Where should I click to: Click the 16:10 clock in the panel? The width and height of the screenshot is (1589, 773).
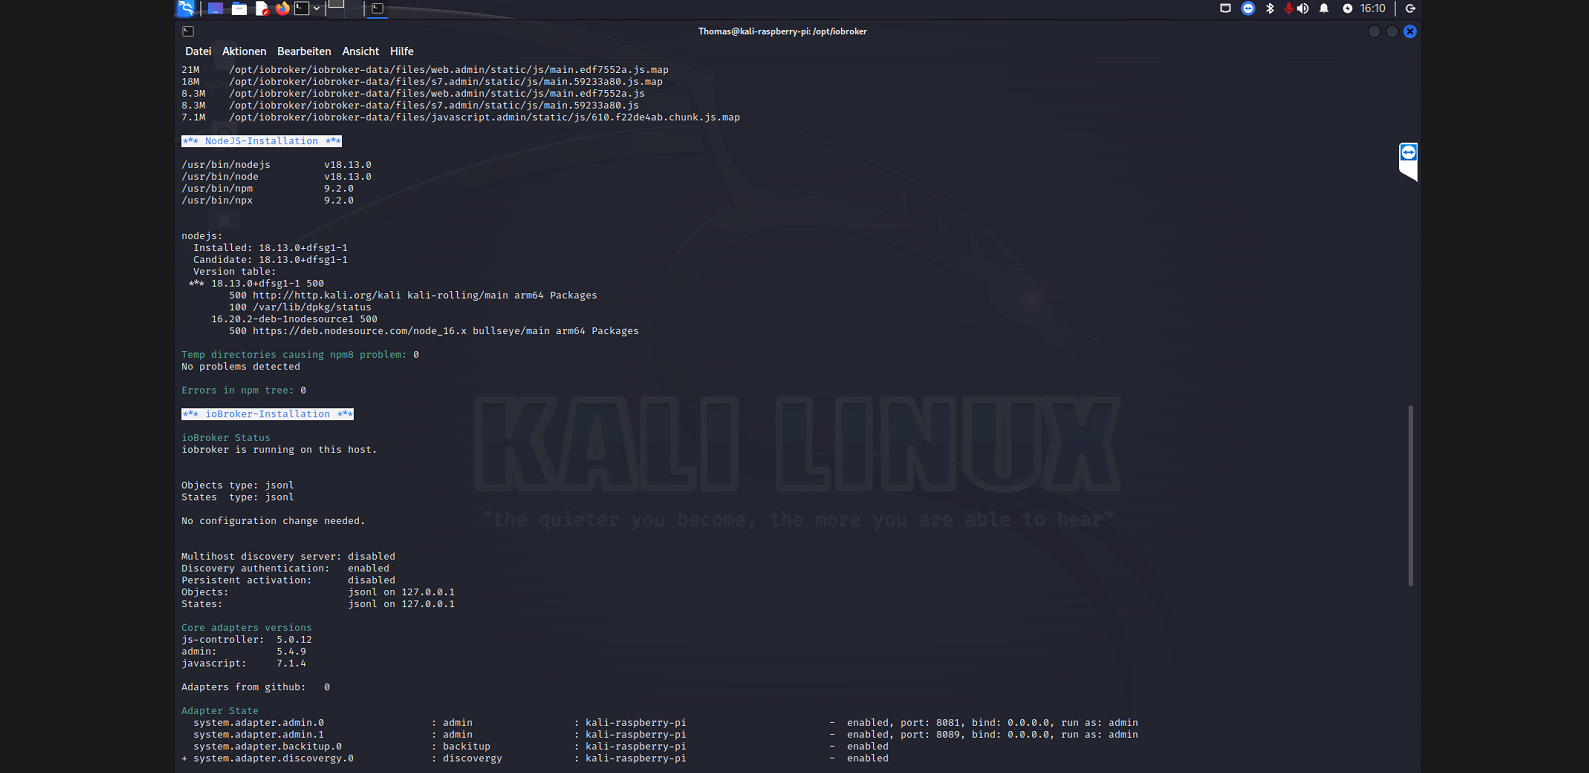[x=1373, y=8]
